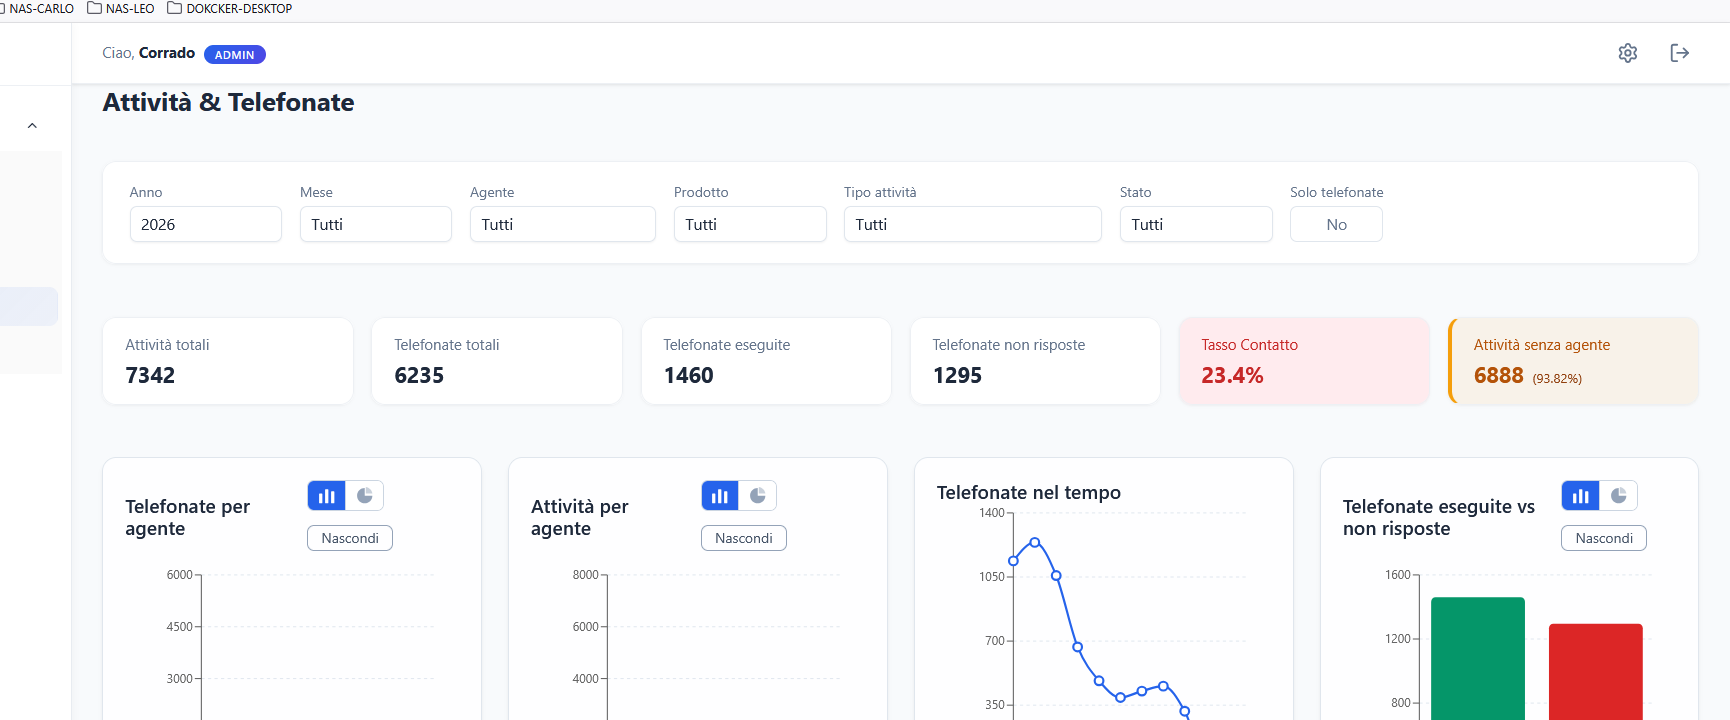Screen dimensions: 1730x720
Task: Click the red bar in the eseguite chart
Action: tap(1596, 672)
